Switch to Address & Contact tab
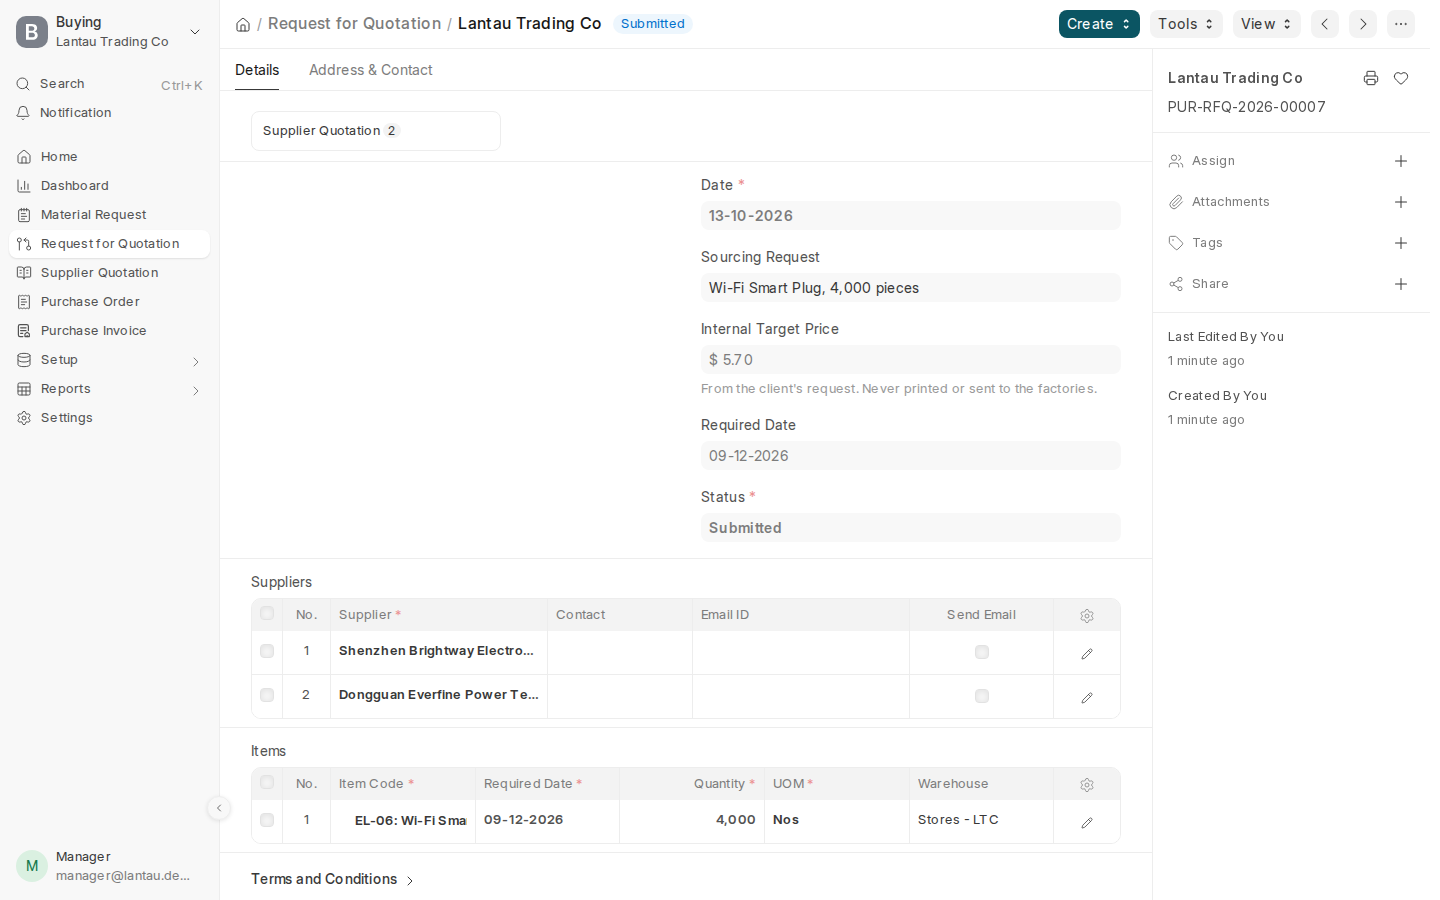This screenshot has width=1440, height=900. pos(371,70)
